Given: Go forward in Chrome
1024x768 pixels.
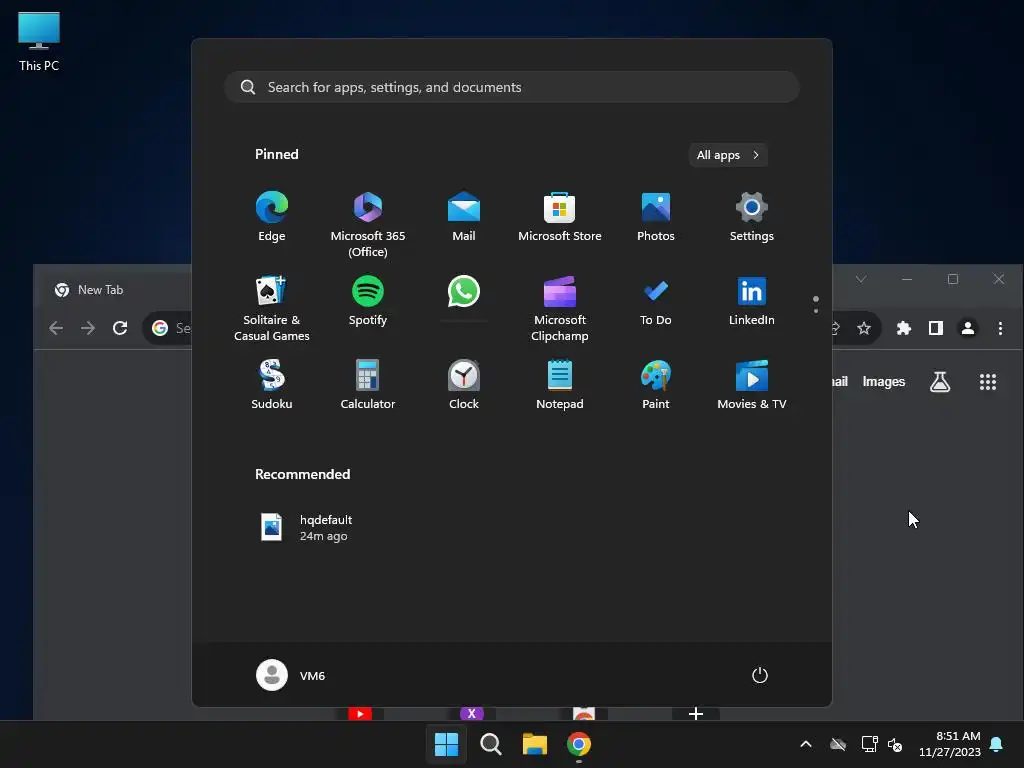Looking at the screenshot, I should click(x=88, y=328).
